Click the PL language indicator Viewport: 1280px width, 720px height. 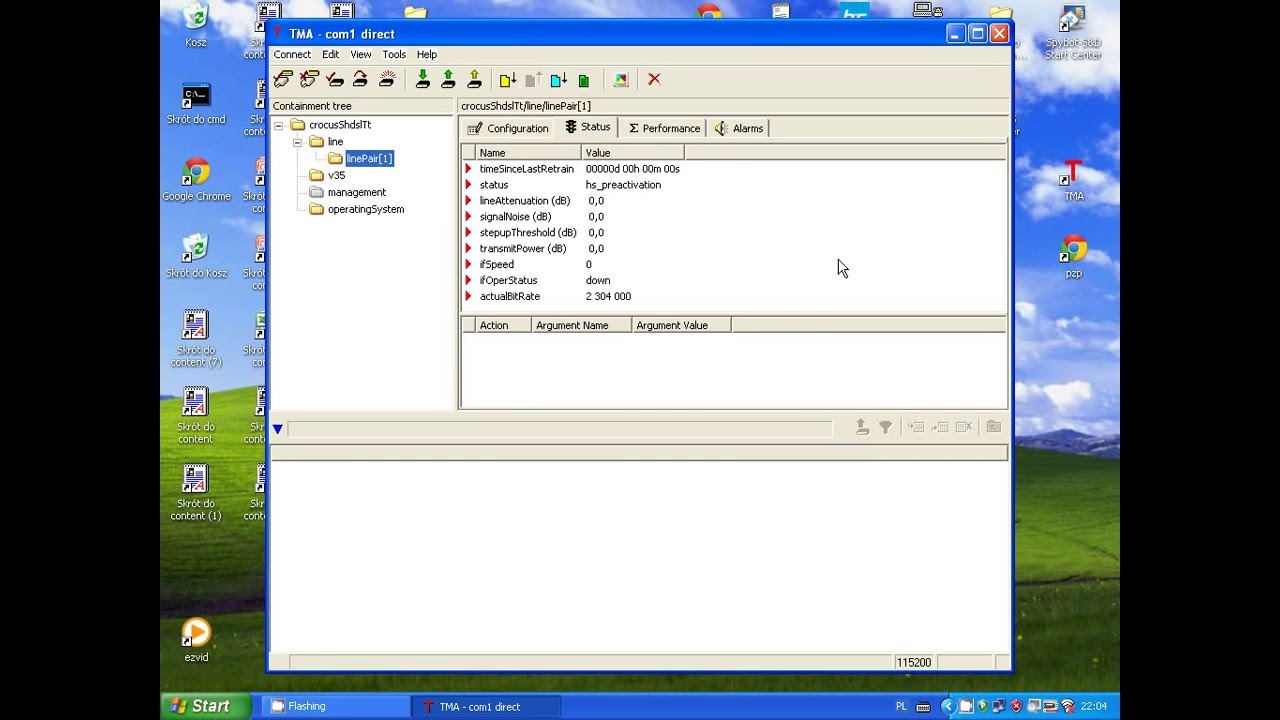coord(901,706)
